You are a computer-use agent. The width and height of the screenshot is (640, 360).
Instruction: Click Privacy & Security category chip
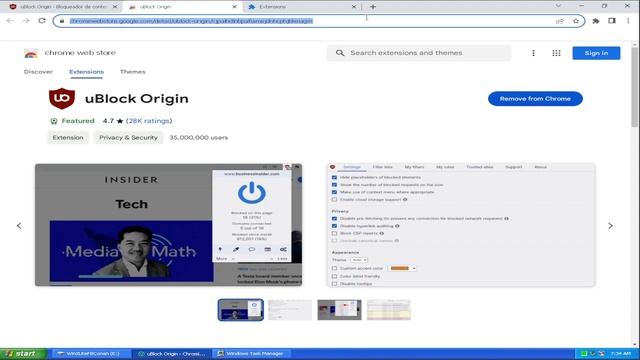click(x=128, y=138)
